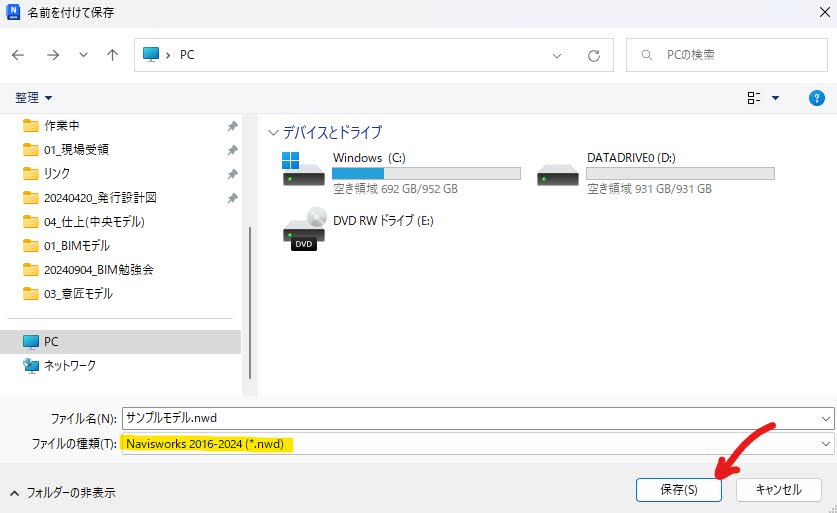The height and width of the screenshot is (513, 837).
Task: Select PC in navigation pane
Action: click(x=121, y=342)
